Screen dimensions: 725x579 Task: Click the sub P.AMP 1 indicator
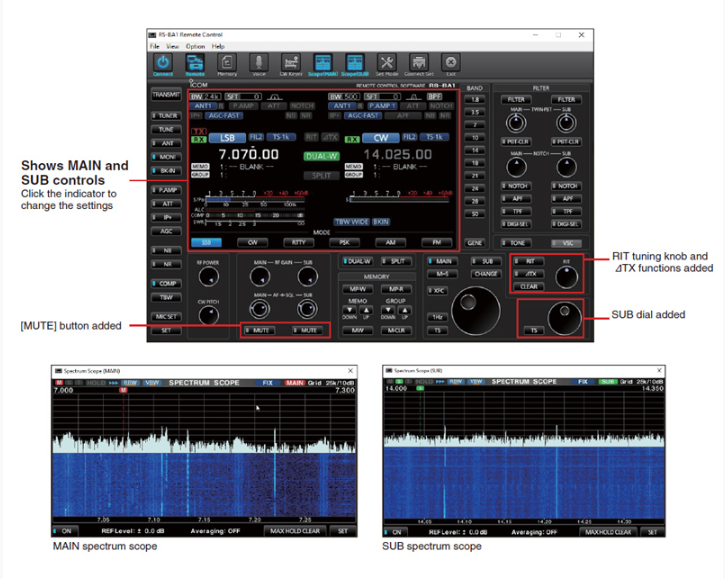coord(382,106)
